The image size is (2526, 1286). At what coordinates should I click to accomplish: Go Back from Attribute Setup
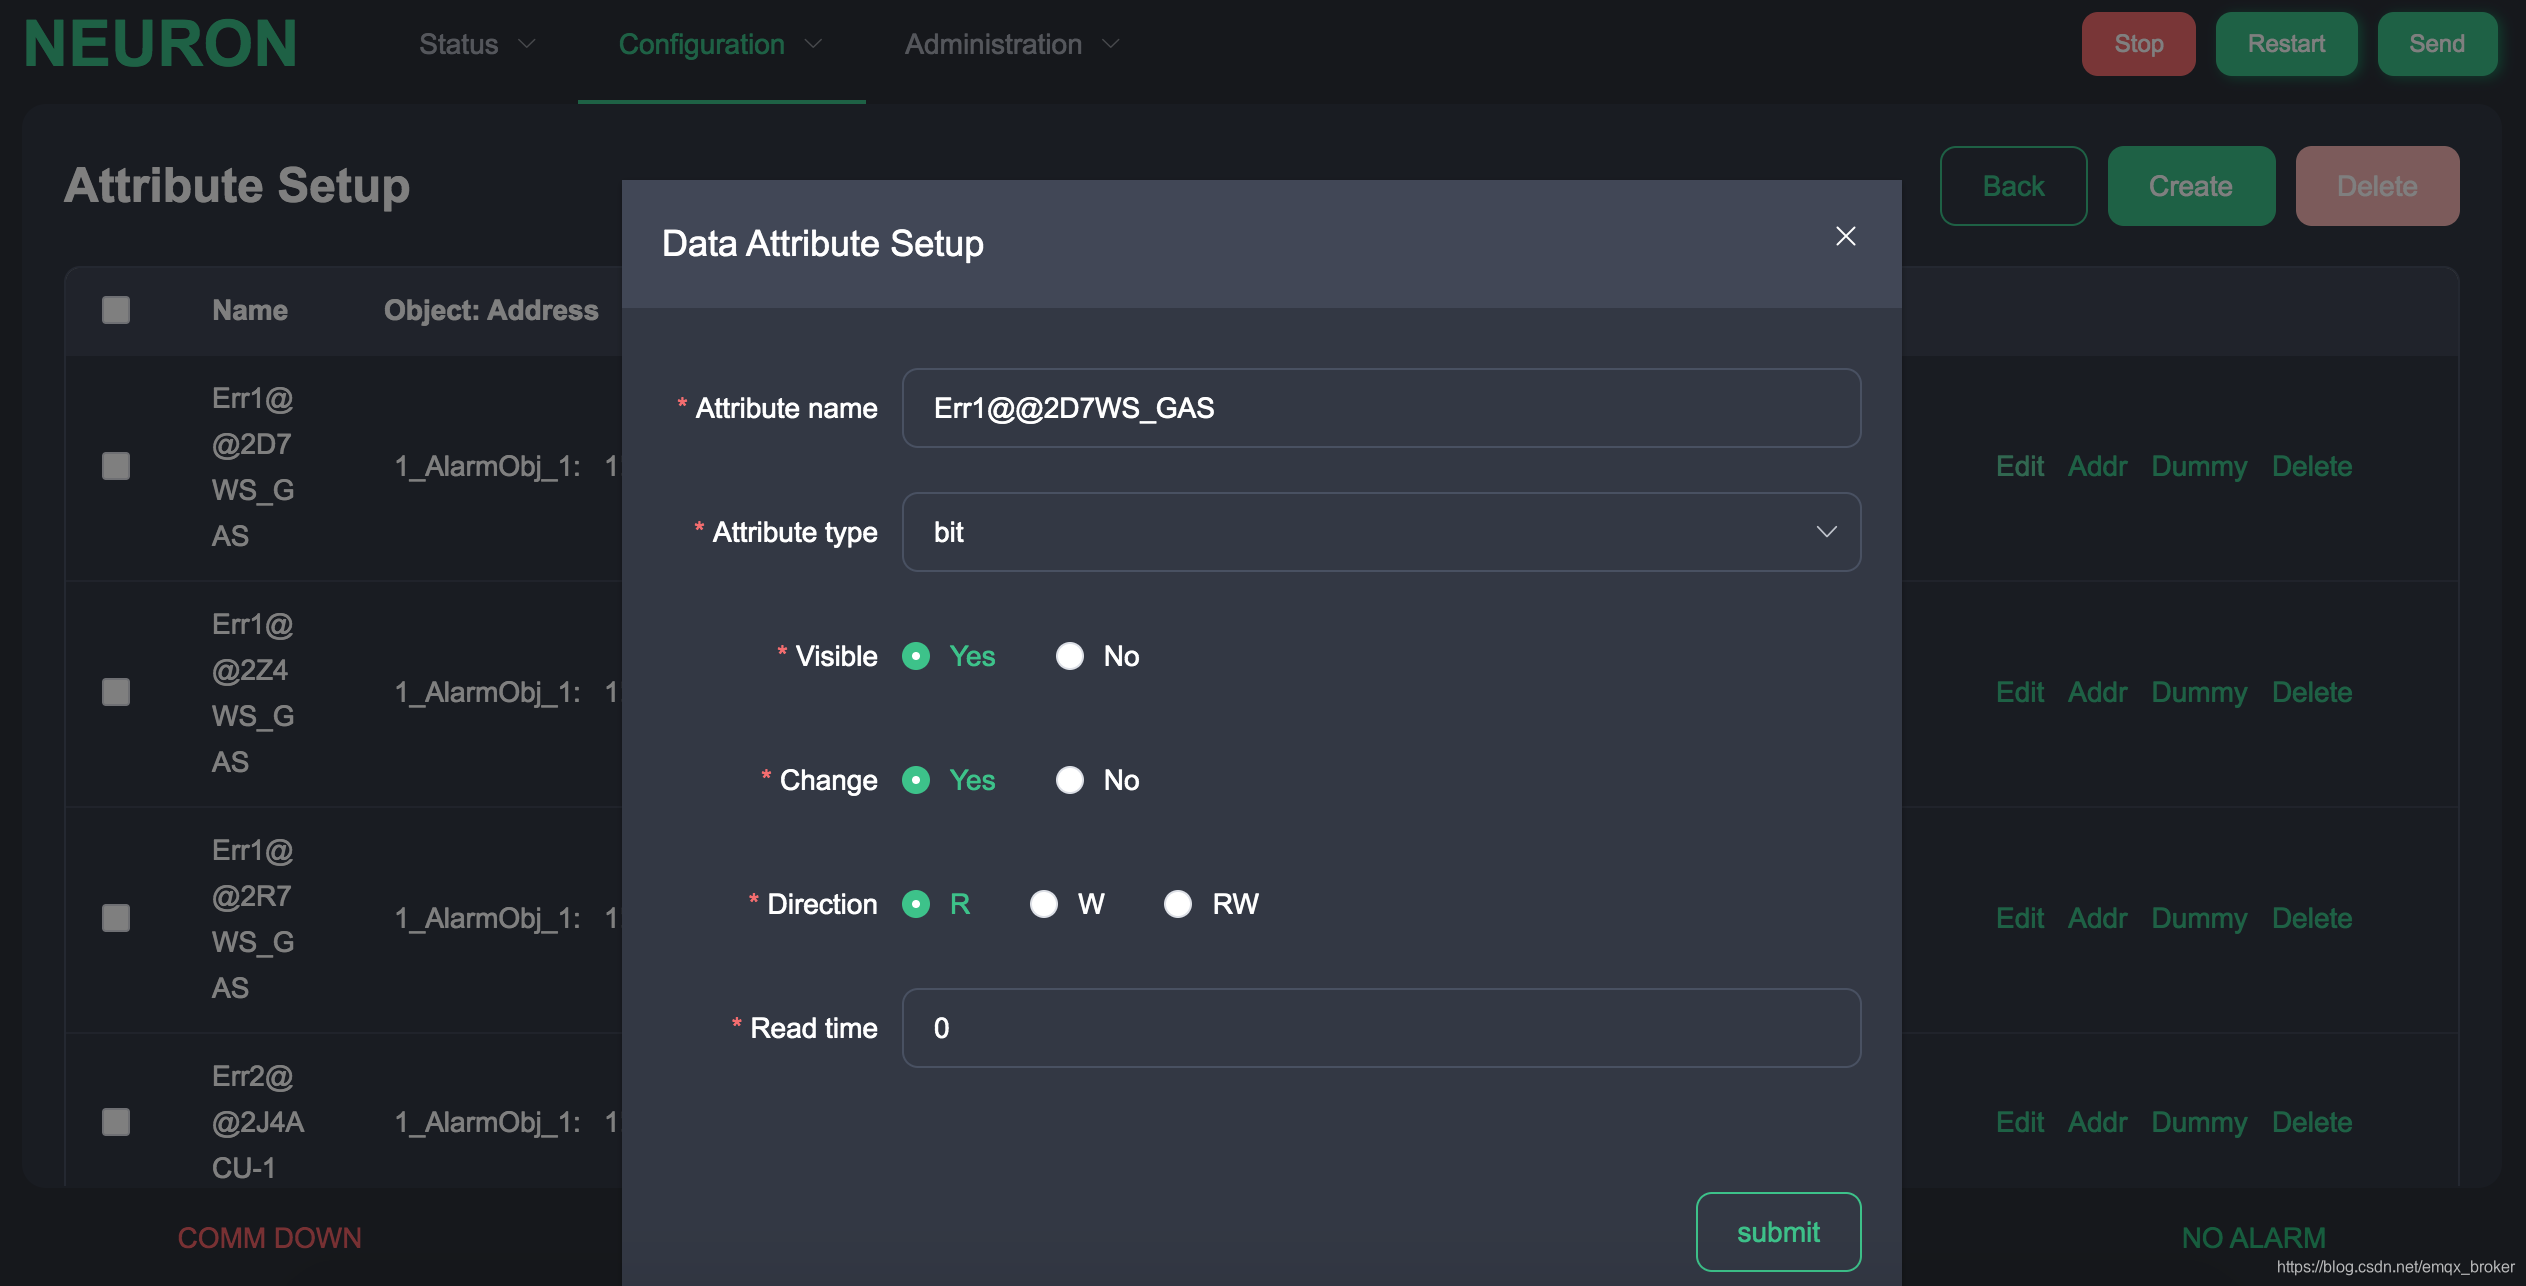click(x=2013, y=186)
